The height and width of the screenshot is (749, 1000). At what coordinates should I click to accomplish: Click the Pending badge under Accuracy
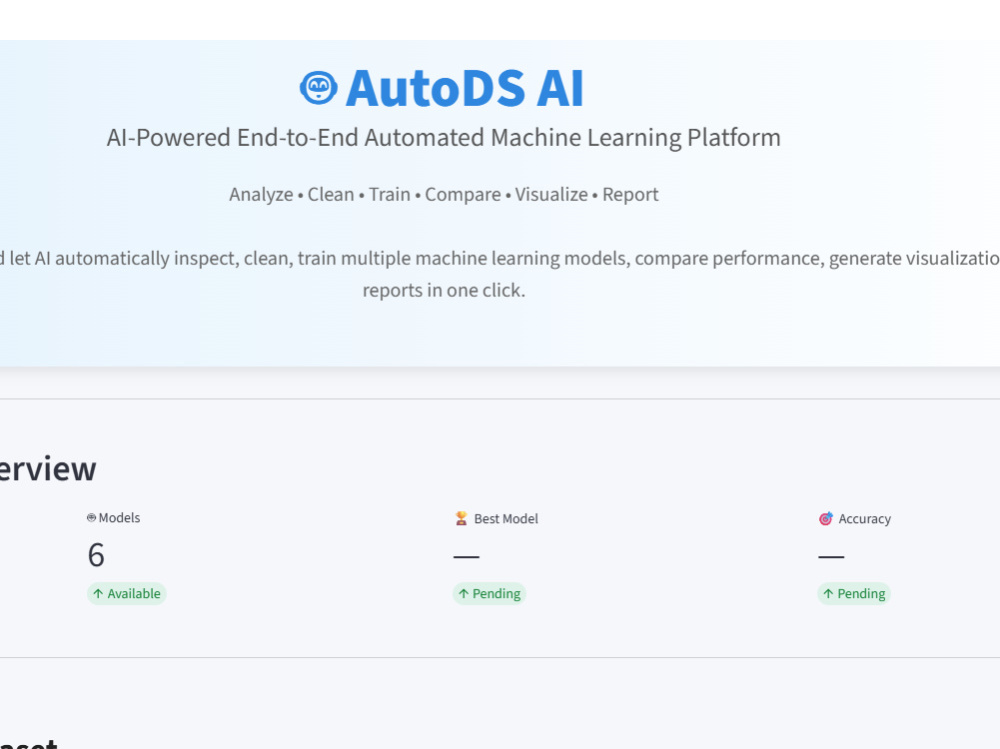[854, 594]
